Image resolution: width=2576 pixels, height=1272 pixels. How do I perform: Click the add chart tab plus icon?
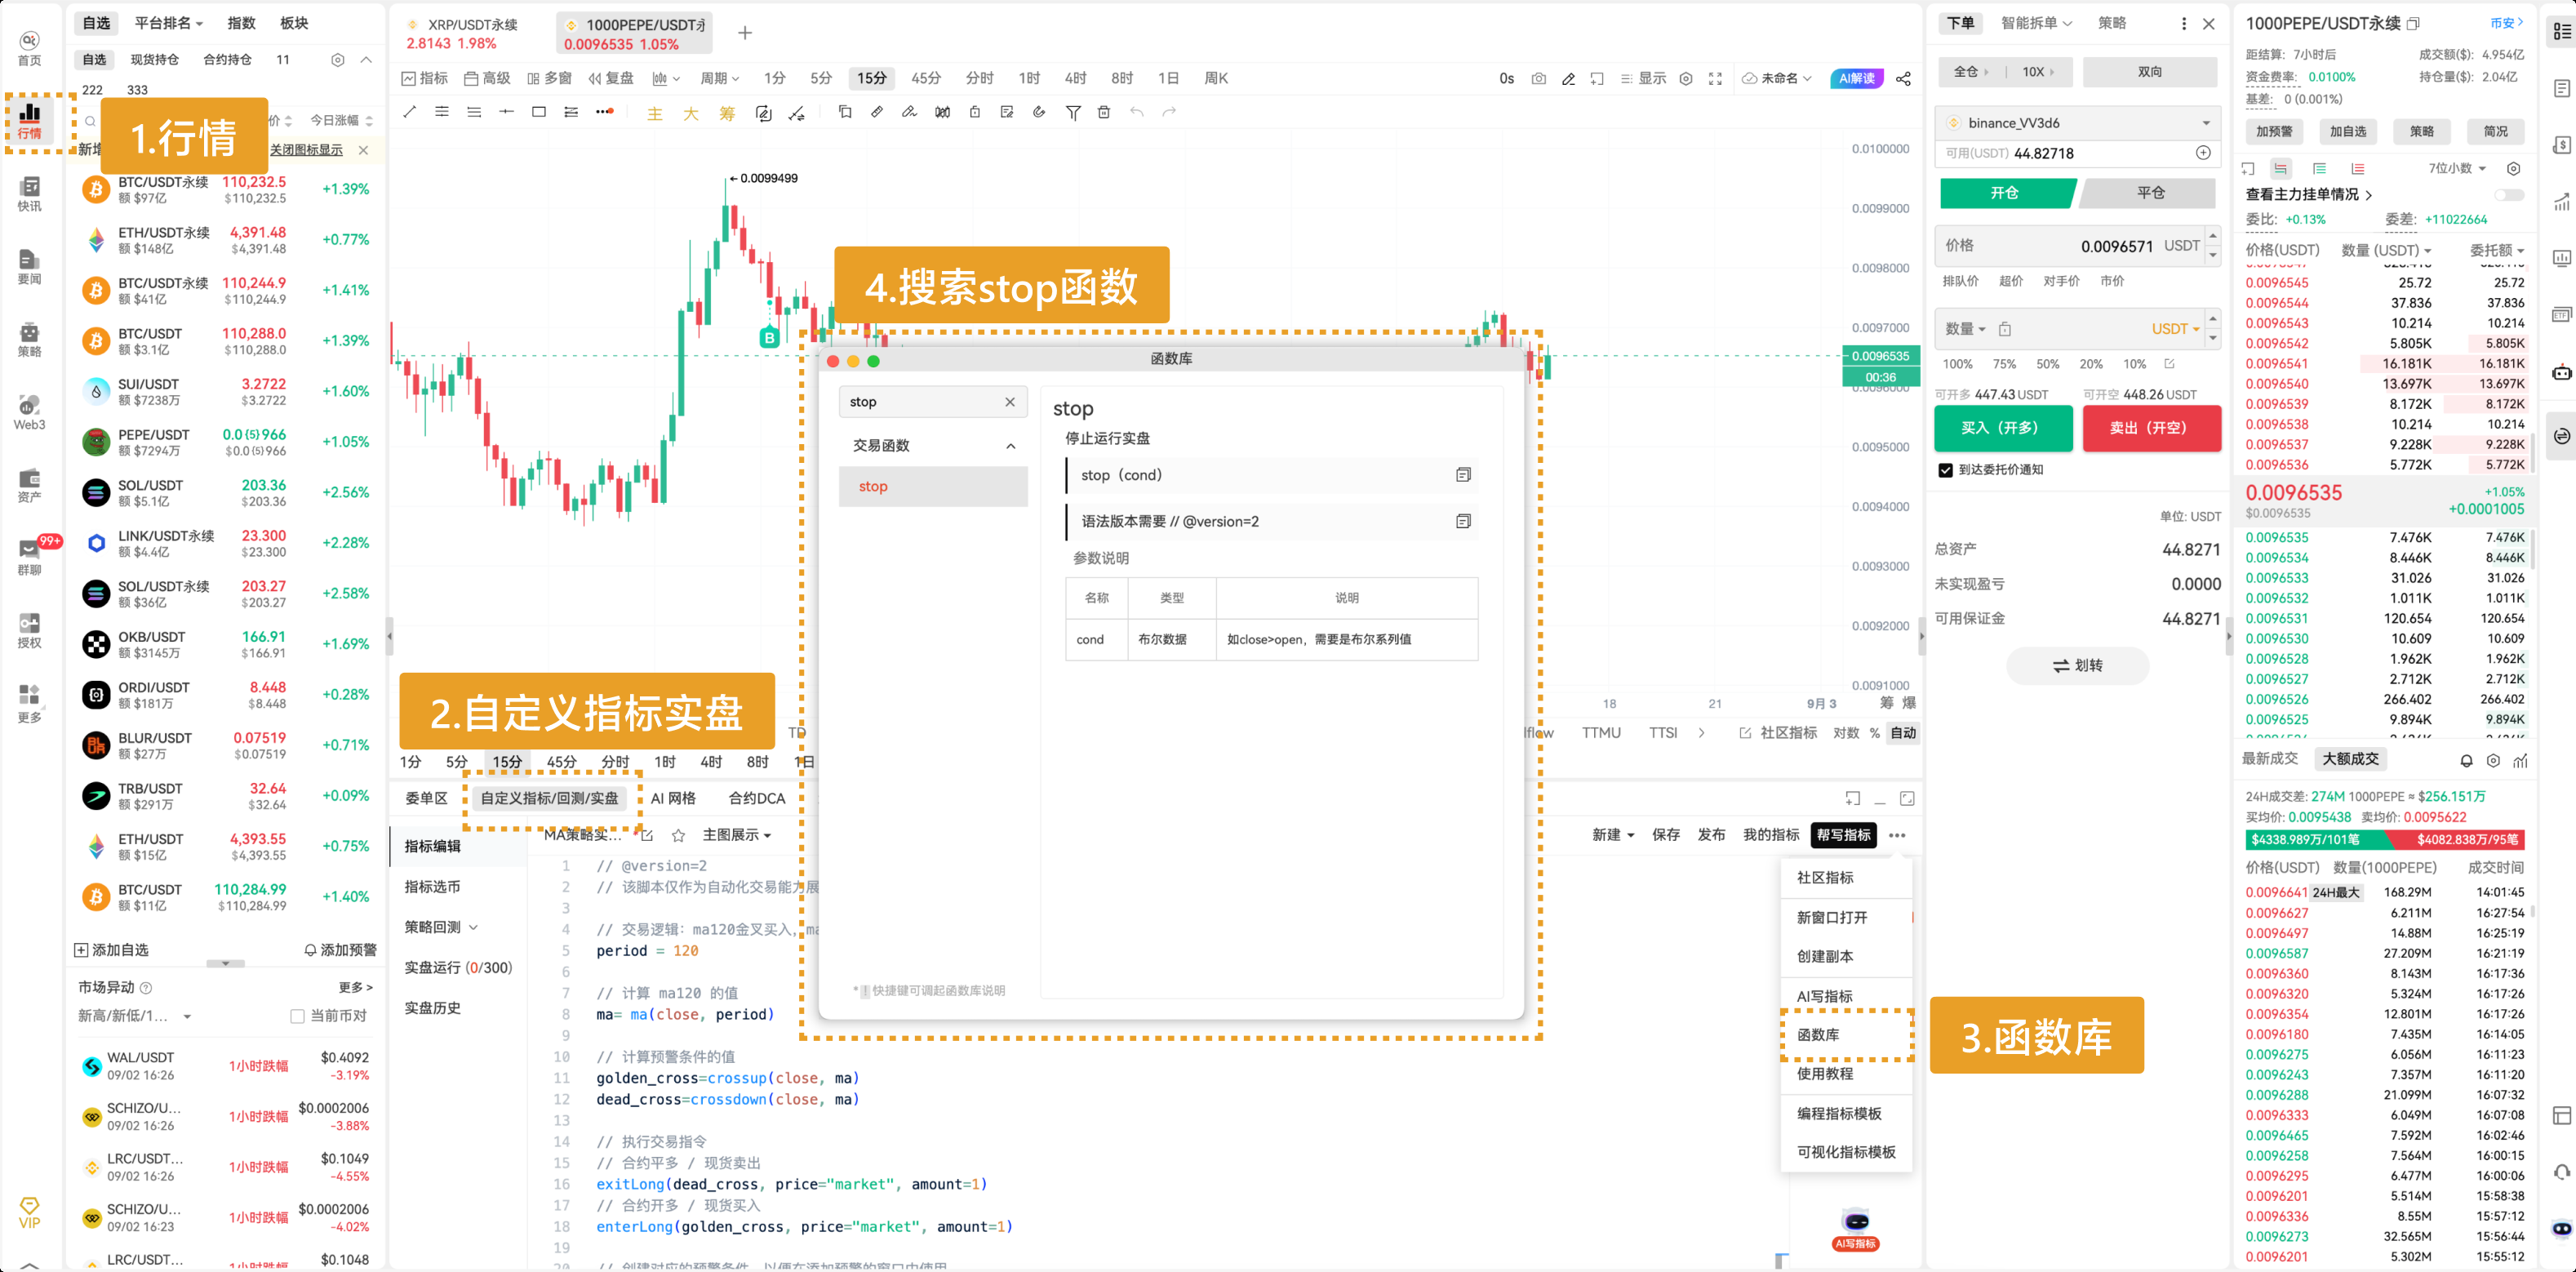(x=745, y=33)
